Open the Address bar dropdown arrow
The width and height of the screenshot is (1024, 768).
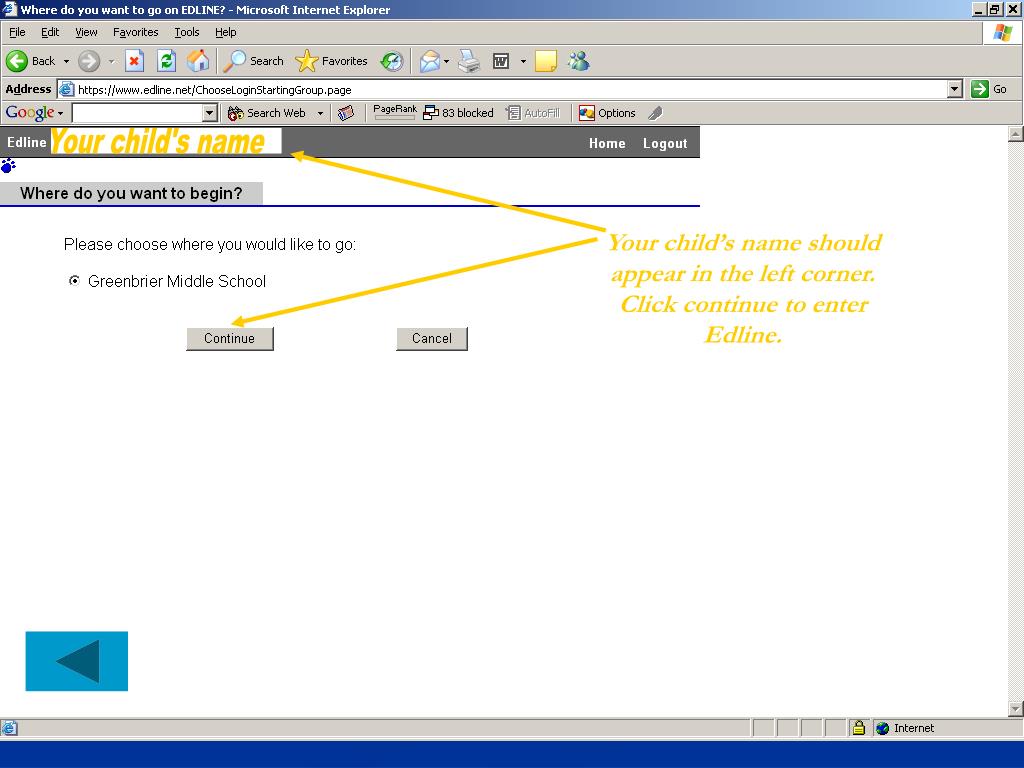click(955, 89)
